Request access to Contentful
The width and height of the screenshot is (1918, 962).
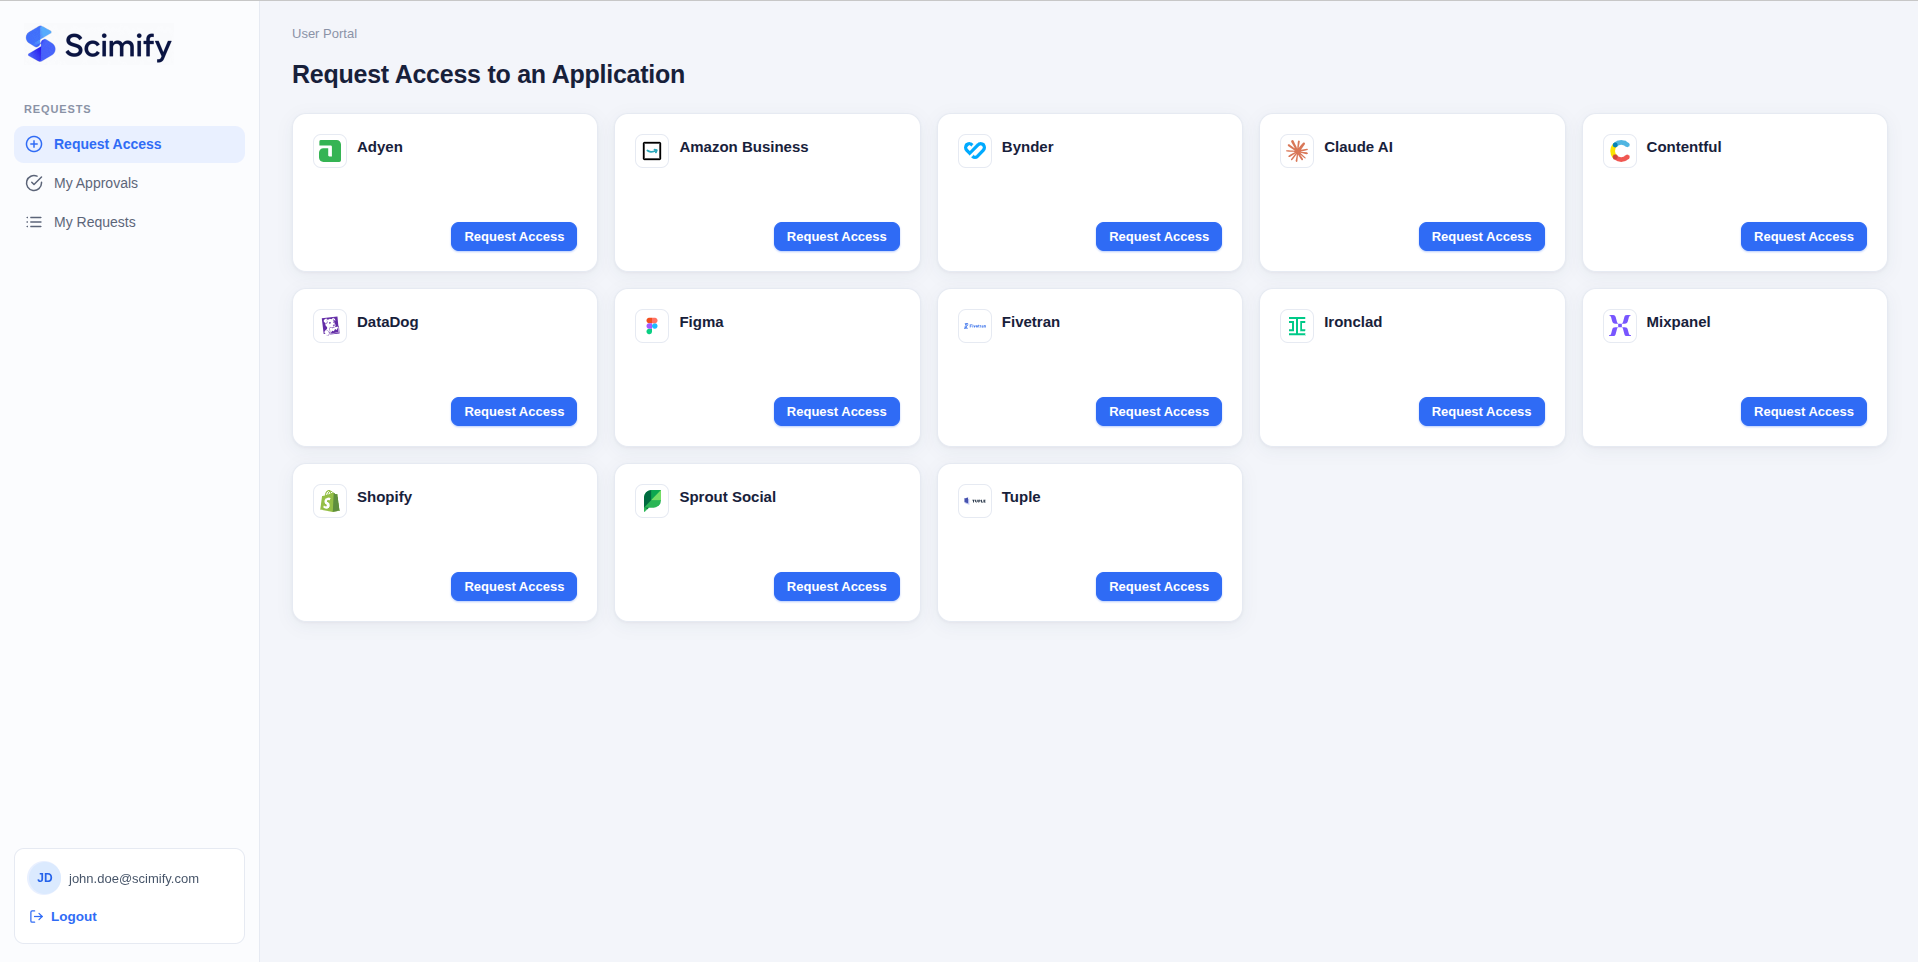1804,237
